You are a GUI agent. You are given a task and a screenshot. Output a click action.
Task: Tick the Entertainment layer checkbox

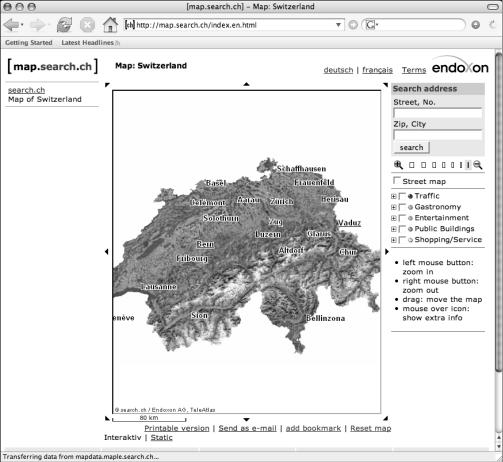point(402,218)
